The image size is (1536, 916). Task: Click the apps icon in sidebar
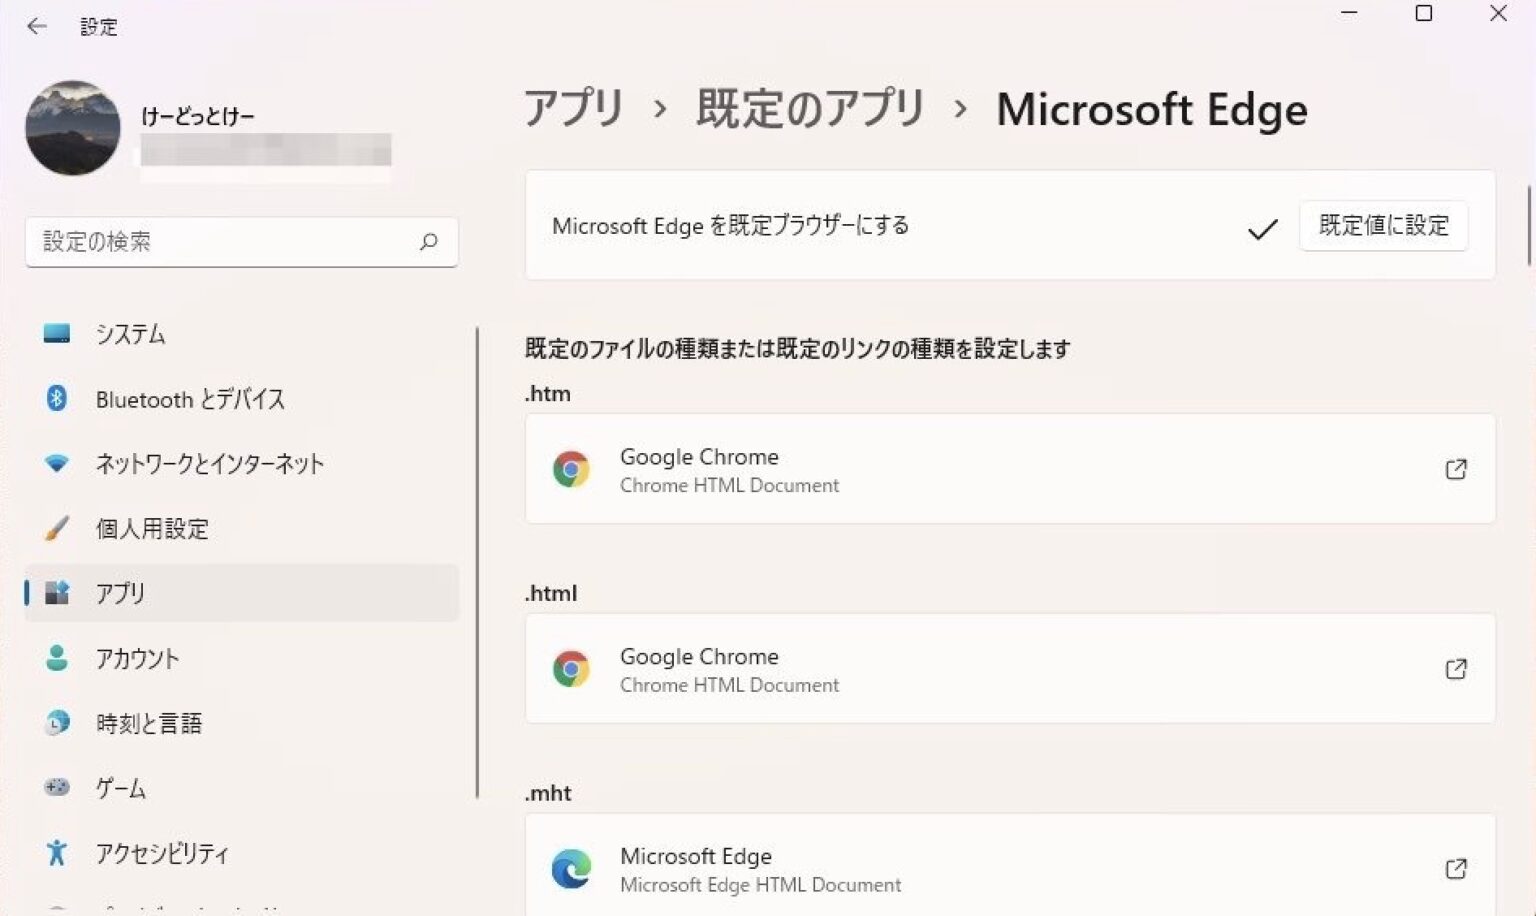[x=57, y=593]
